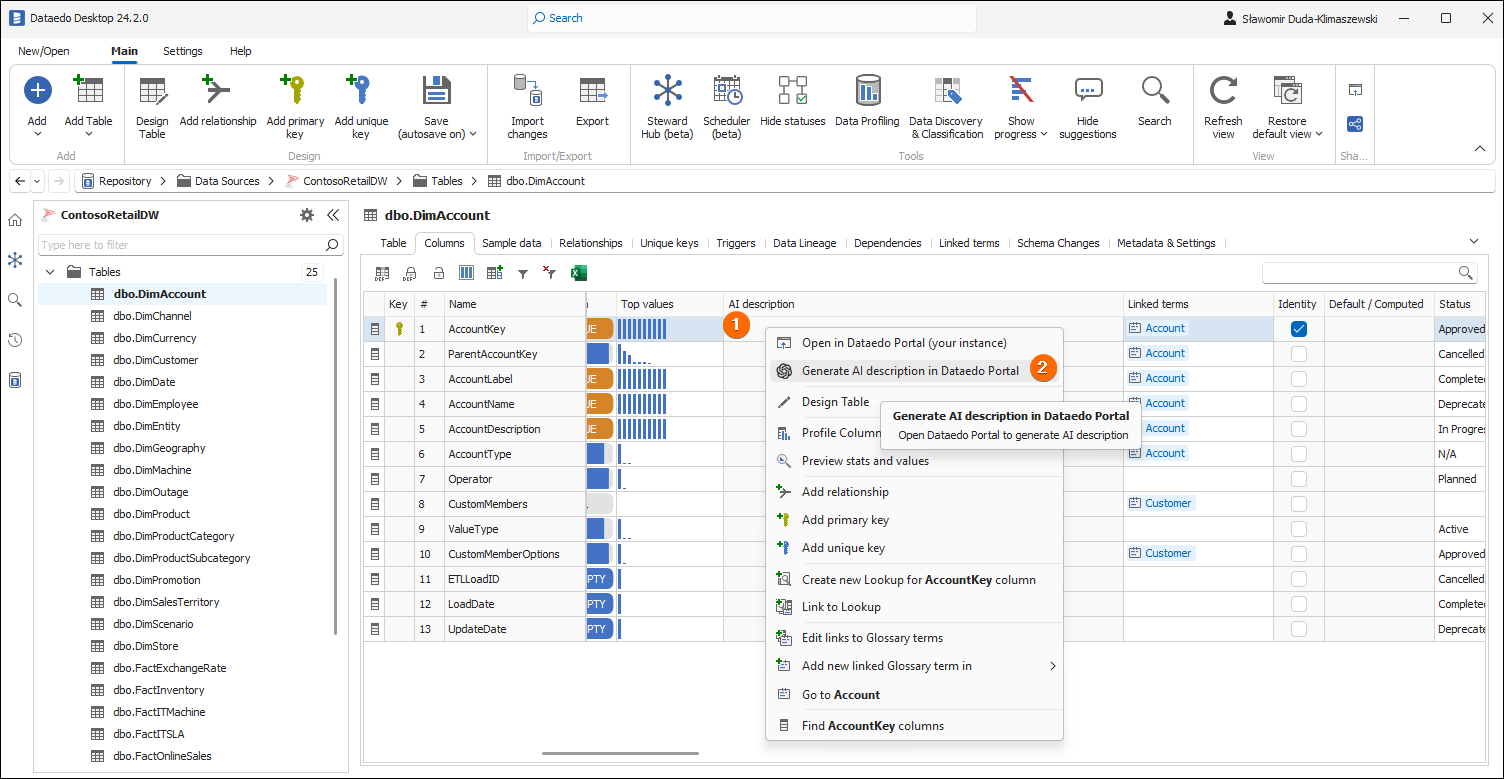
Task: Check the Identity box for ETLLoadID
Action: coord(1298,579)
